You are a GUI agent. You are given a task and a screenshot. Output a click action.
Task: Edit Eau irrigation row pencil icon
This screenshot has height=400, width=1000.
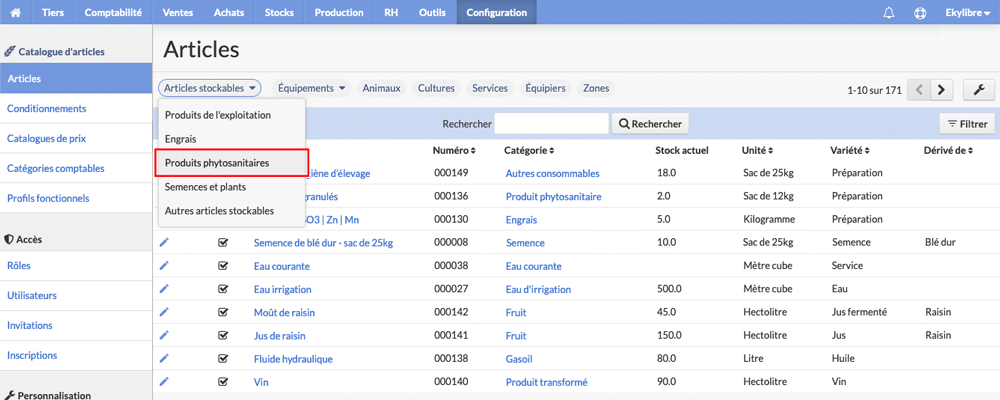click(164, 288)
